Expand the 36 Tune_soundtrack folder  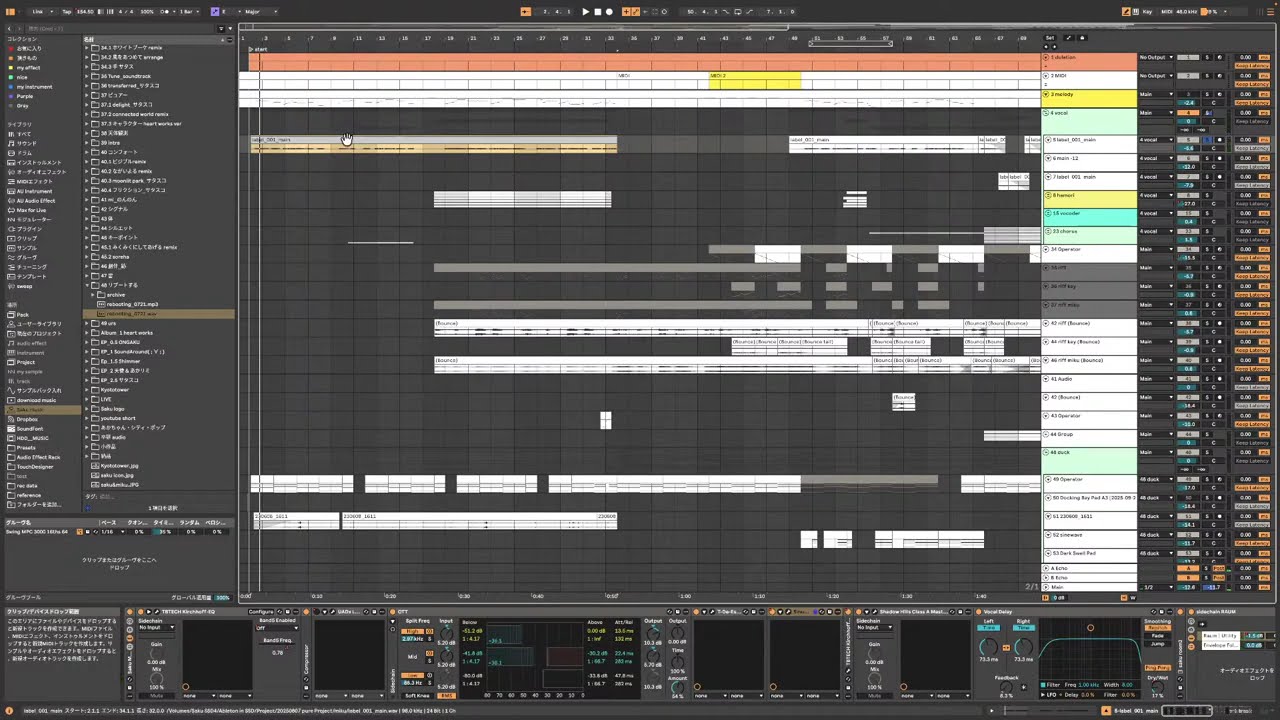(87, 76)
